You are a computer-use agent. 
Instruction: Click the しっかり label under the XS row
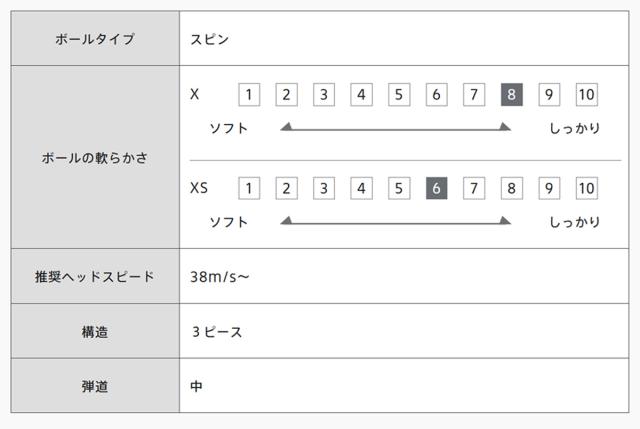pos(574,221)
